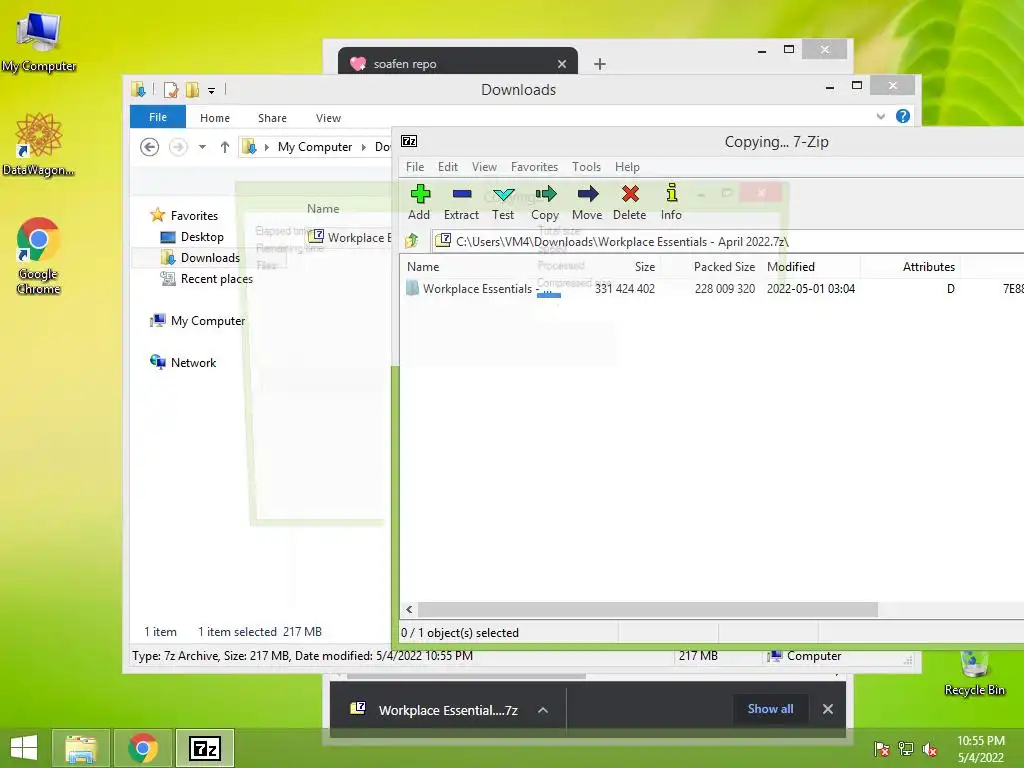Open the View ribbon tab in Explorer
Image resolution: width=1024 pixels, height=768 pixels.
tap(328, 118)
